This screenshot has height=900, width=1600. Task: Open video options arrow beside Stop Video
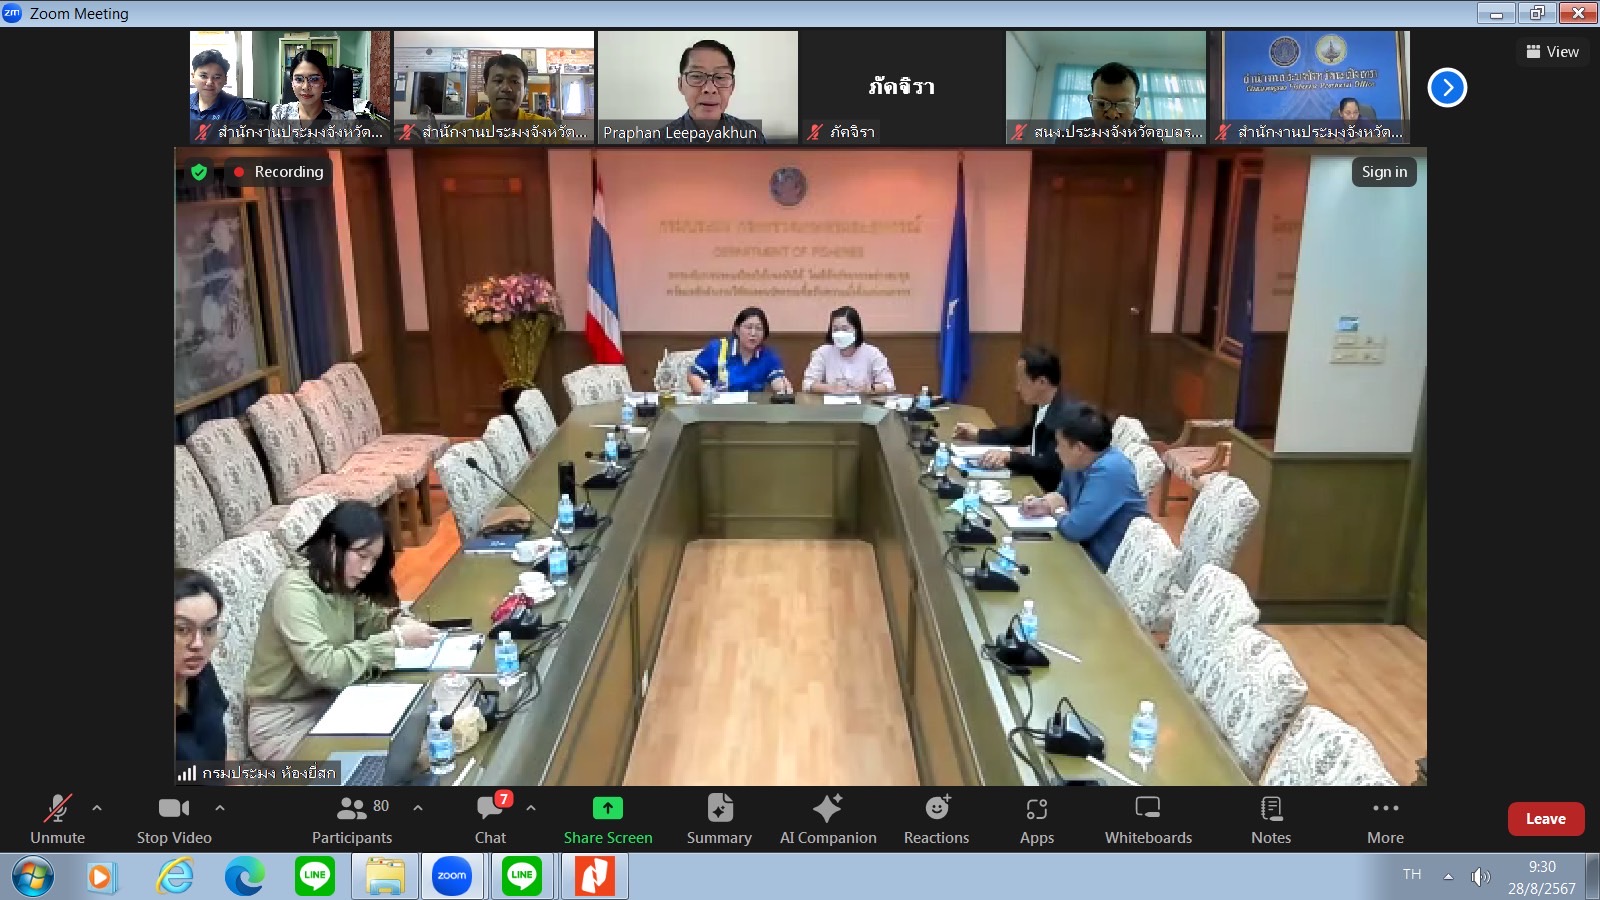pos(220,808)
